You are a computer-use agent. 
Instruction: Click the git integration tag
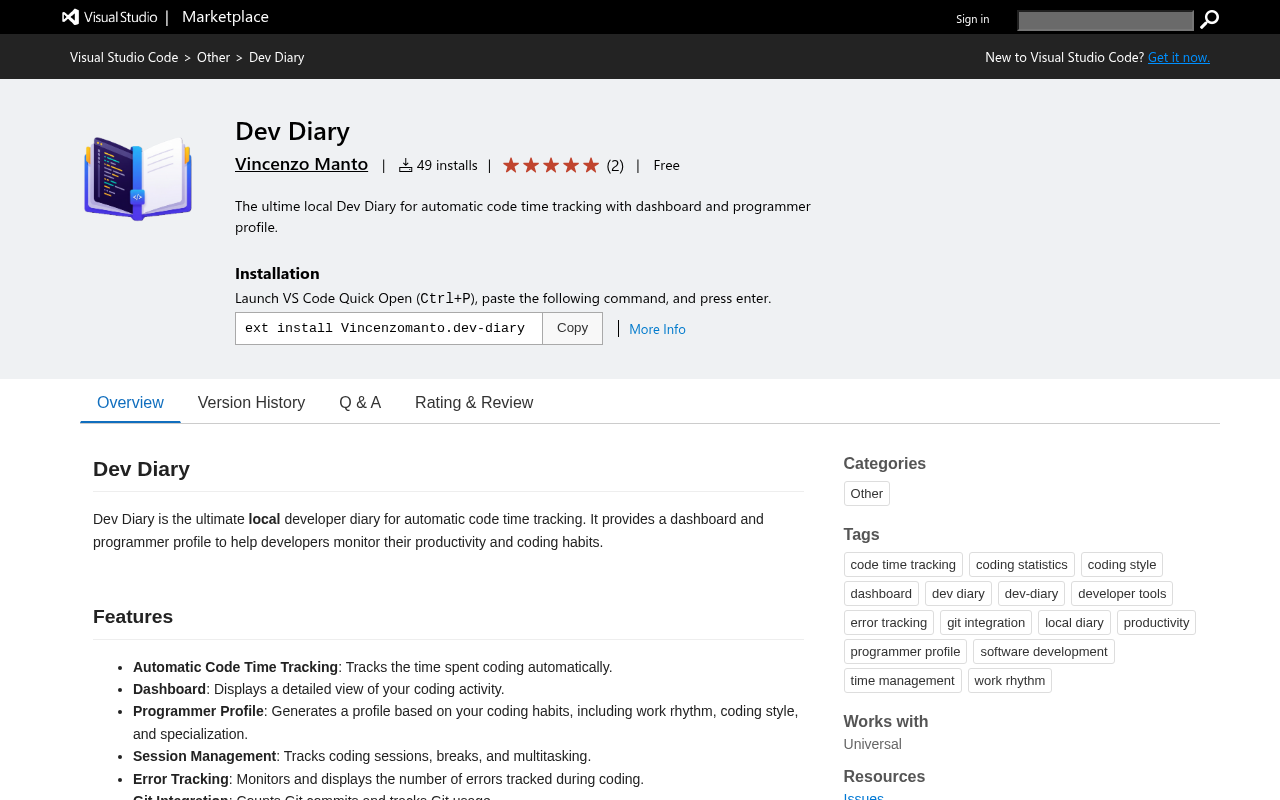tap(985, 623)
